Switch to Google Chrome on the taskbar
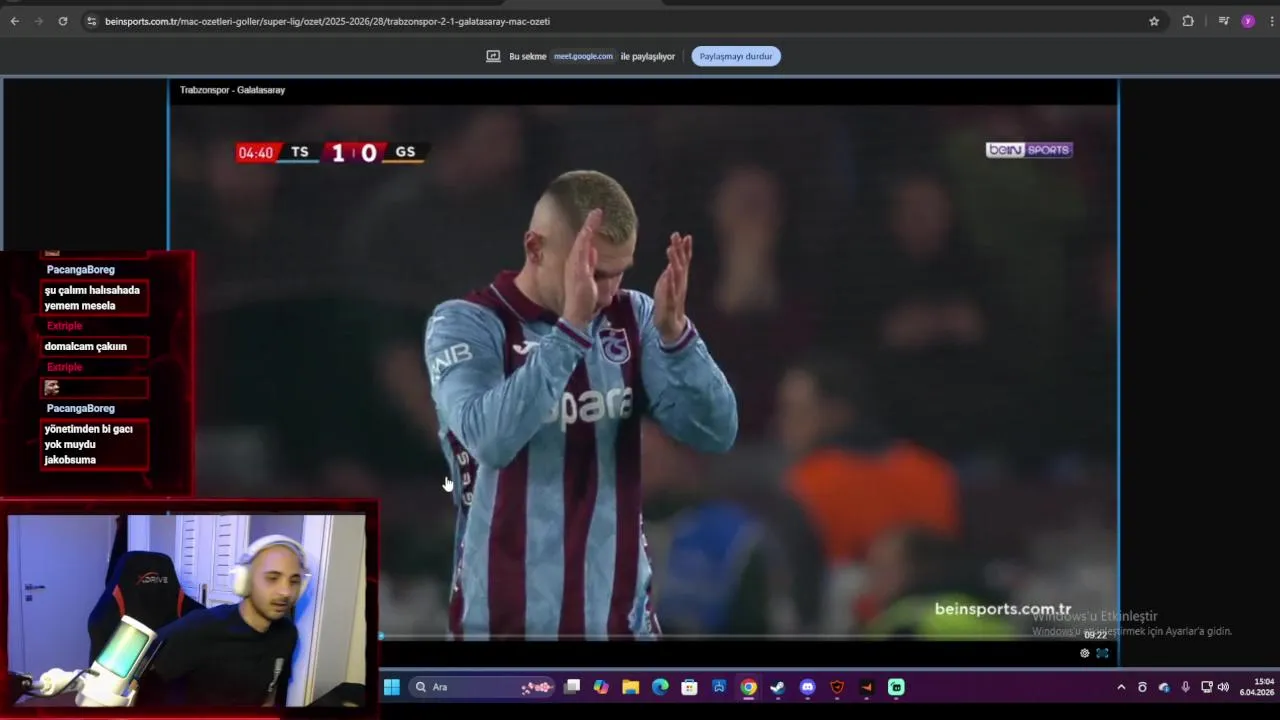 748,687
